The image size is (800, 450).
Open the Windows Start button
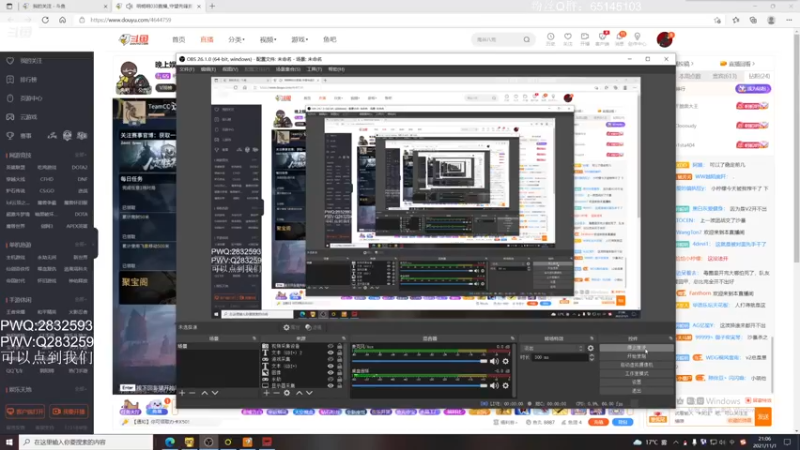tap(9, 442)
